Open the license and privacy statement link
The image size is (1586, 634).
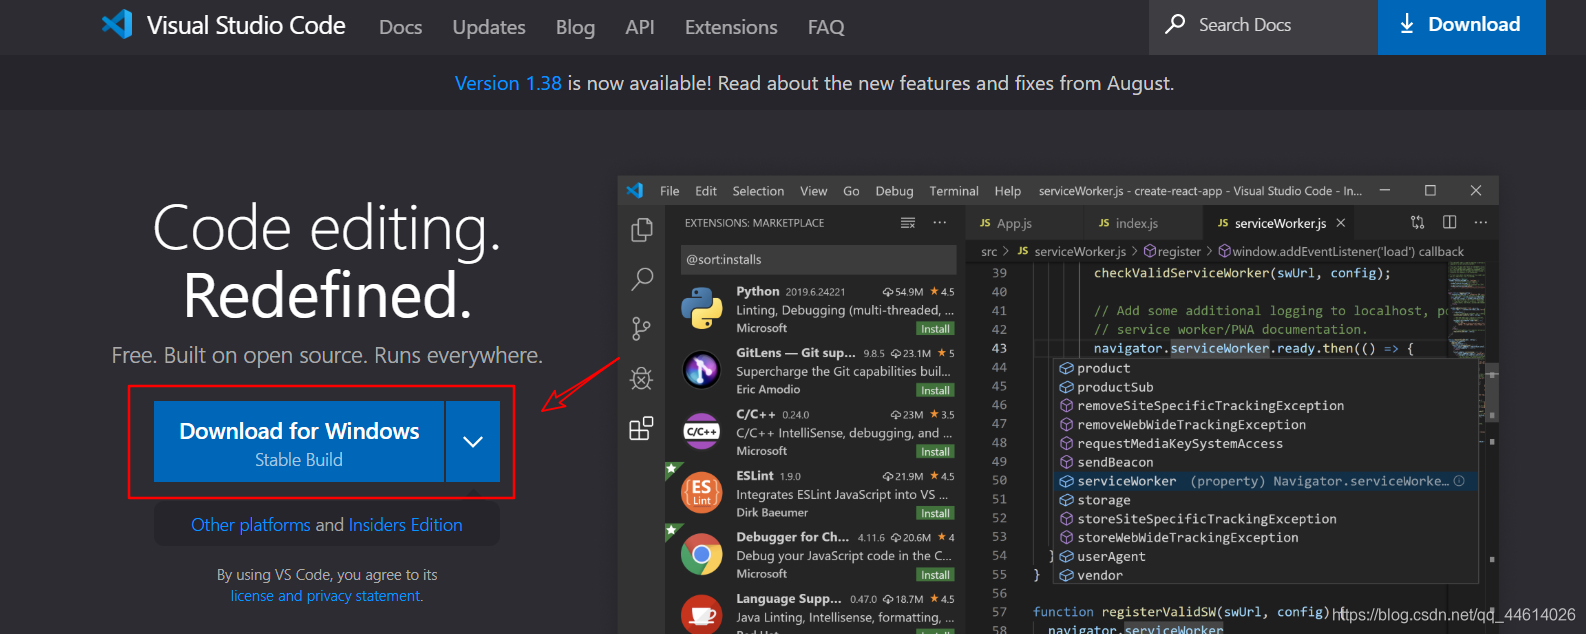pyautogui.click(x=326, y=596)
